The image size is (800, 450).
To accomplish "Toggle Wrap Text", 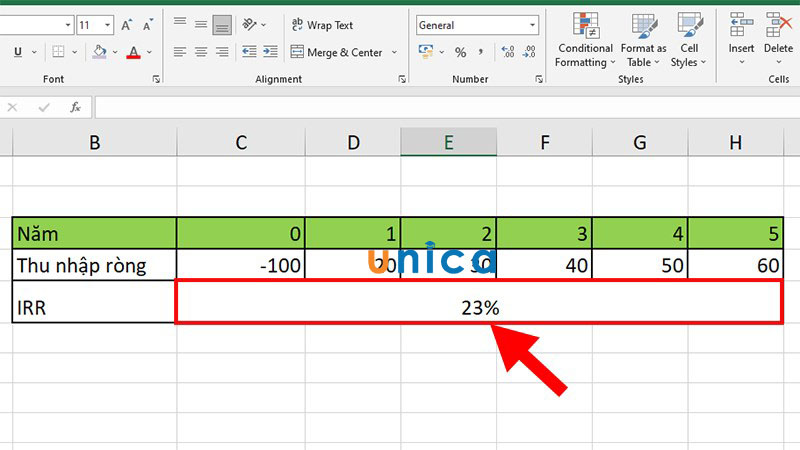I will tap(322, 25).
